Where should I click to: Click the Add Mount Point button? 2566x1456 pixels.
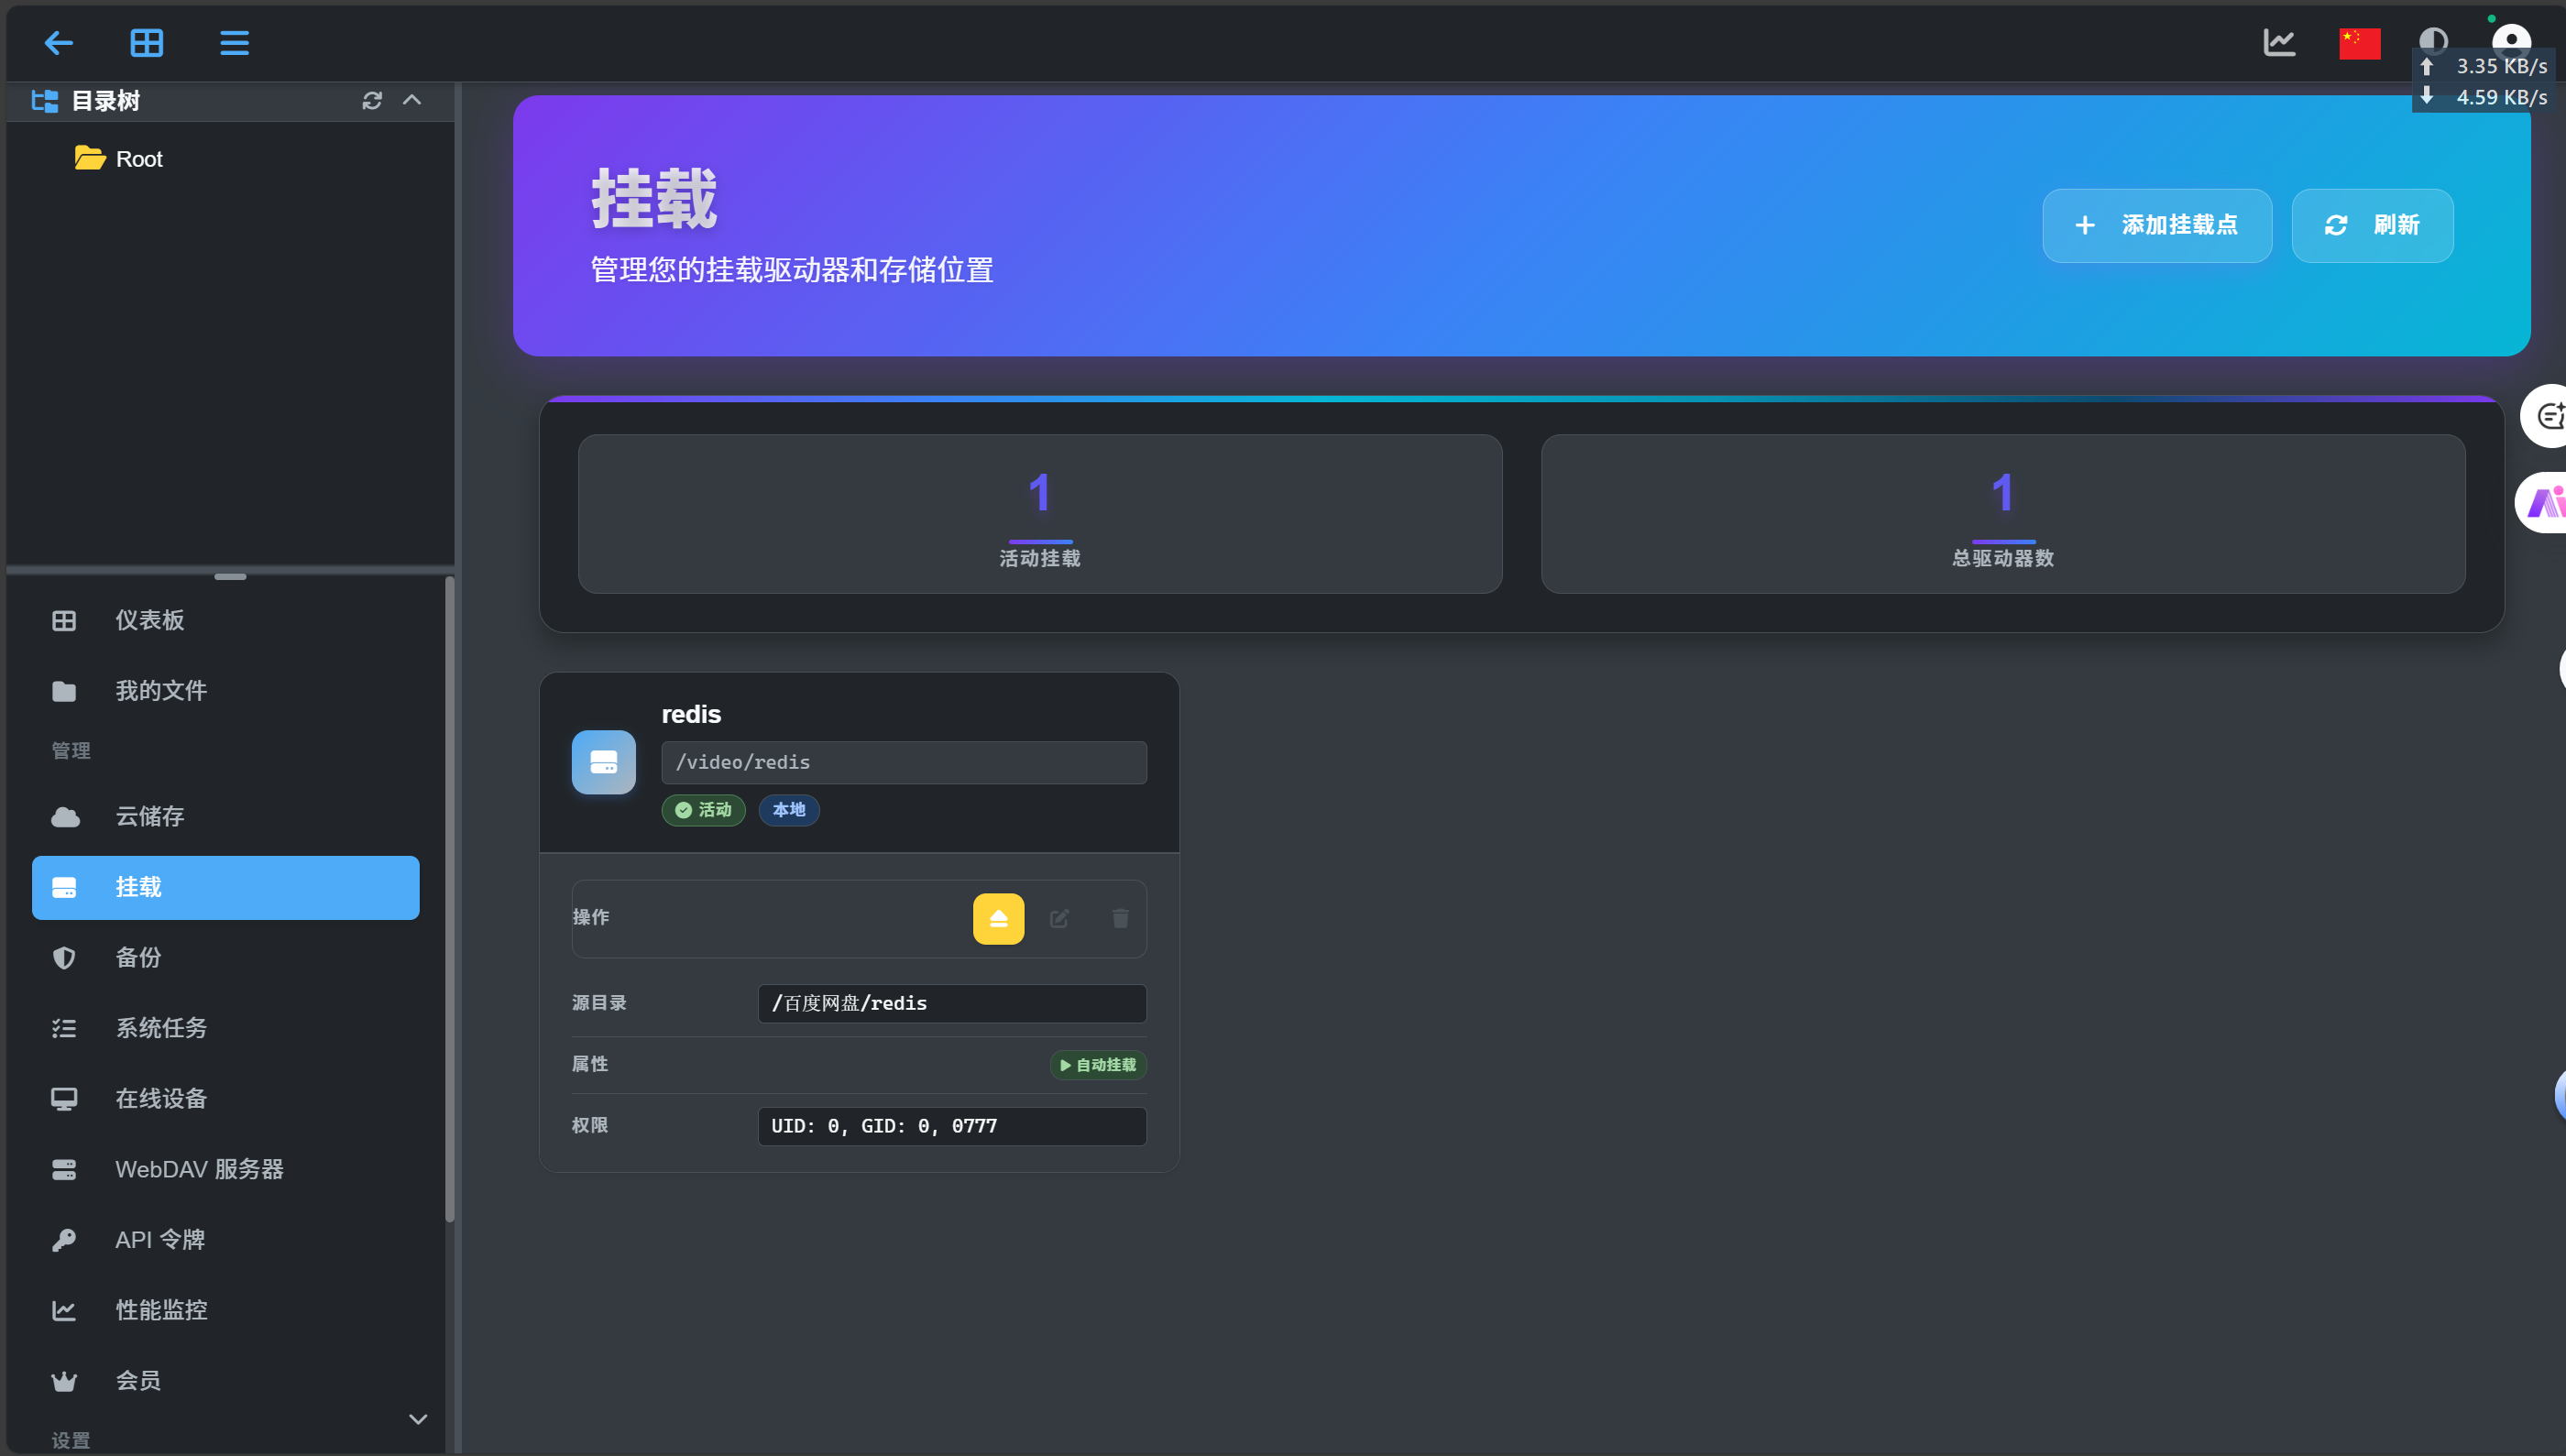click(x=2156, y=225)
